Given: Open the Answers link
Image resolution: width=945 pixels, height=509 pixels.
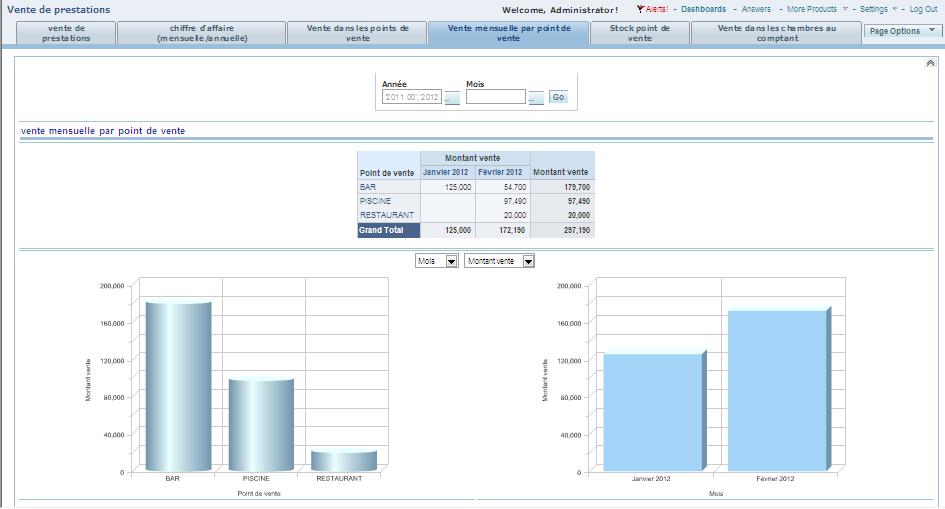Looking at the screenshot, I should click(756, 9).
